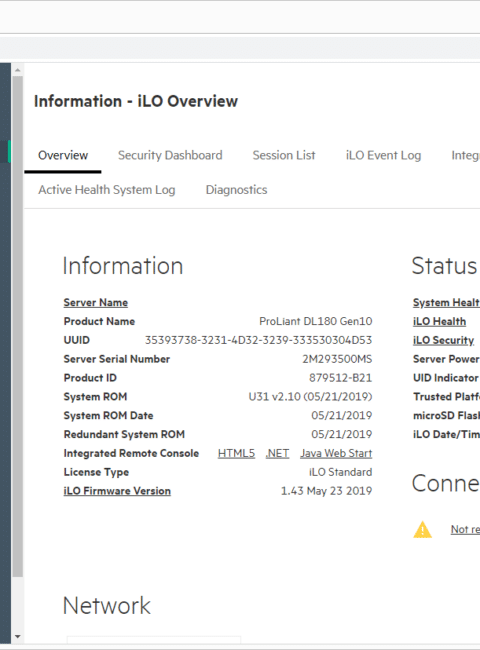Viewport: 480px width, 650px height.
Task: Click the serial number 2M293500MS
Action: click(x=337, y=359)
